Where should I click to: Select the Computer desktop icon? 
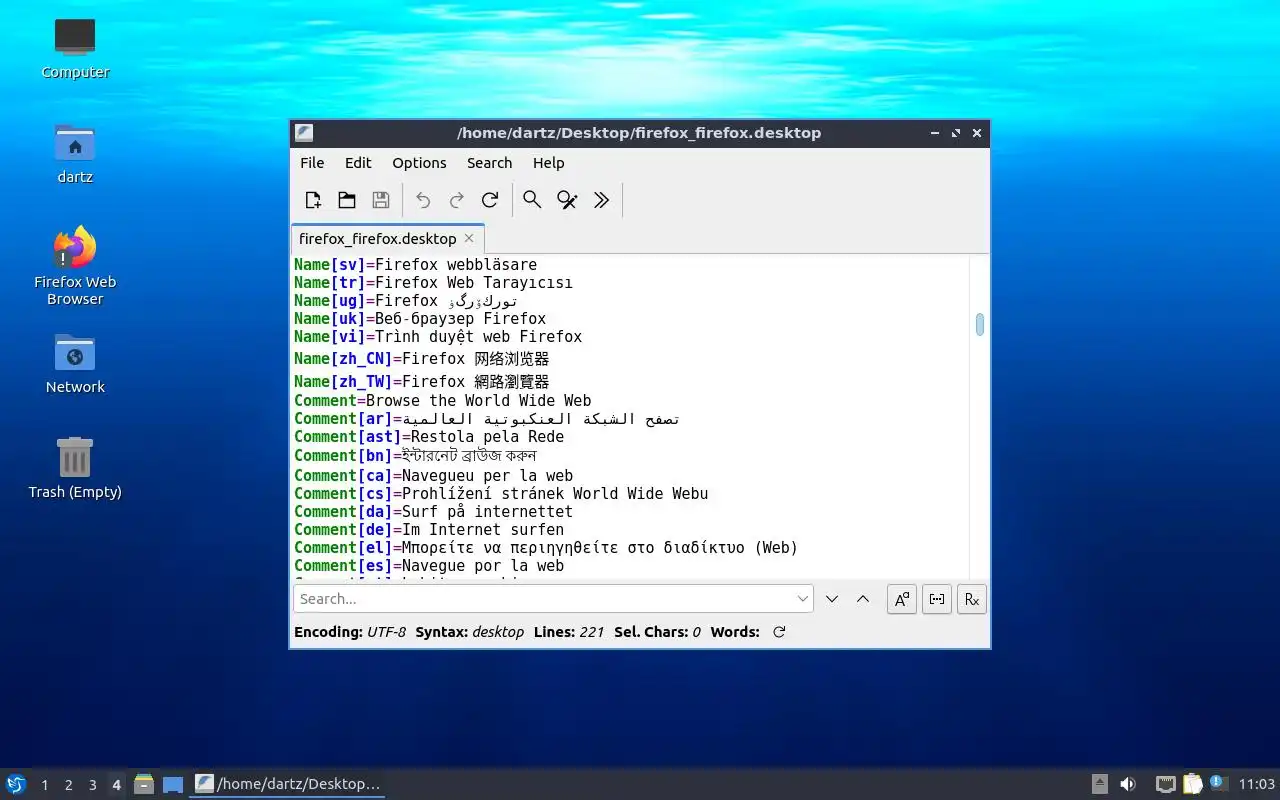[75, 48]
